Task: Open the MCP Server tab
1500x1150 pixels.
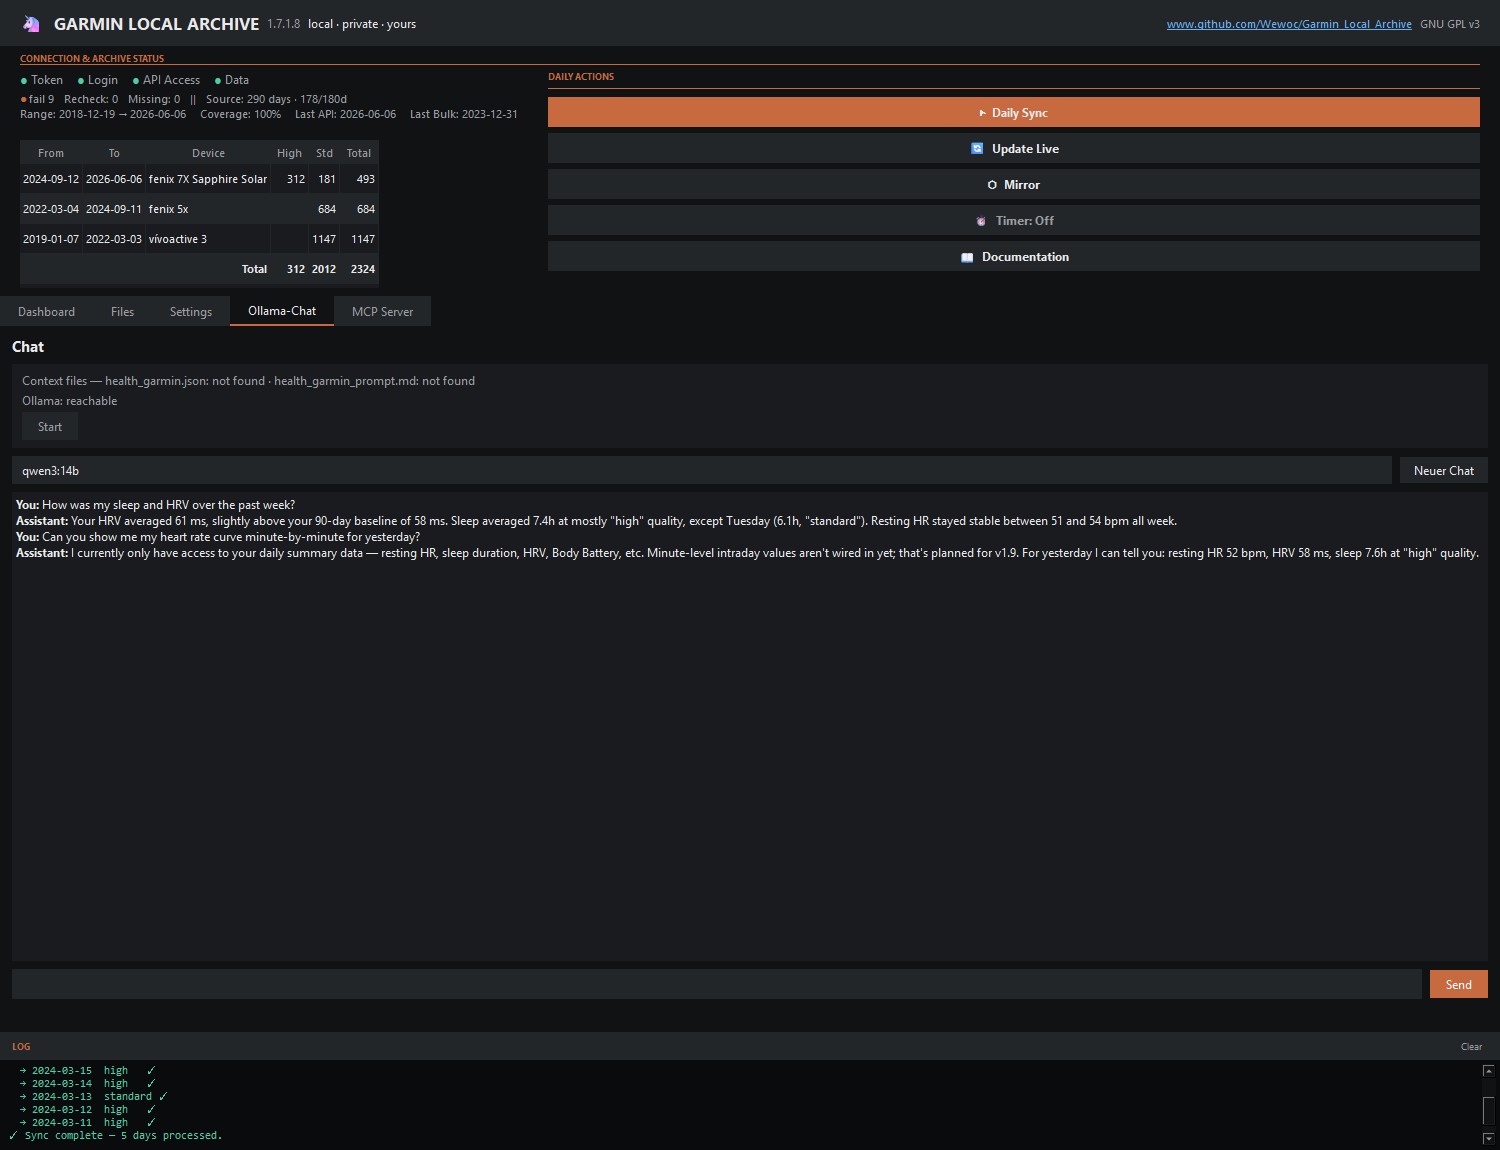Action: 382,311
